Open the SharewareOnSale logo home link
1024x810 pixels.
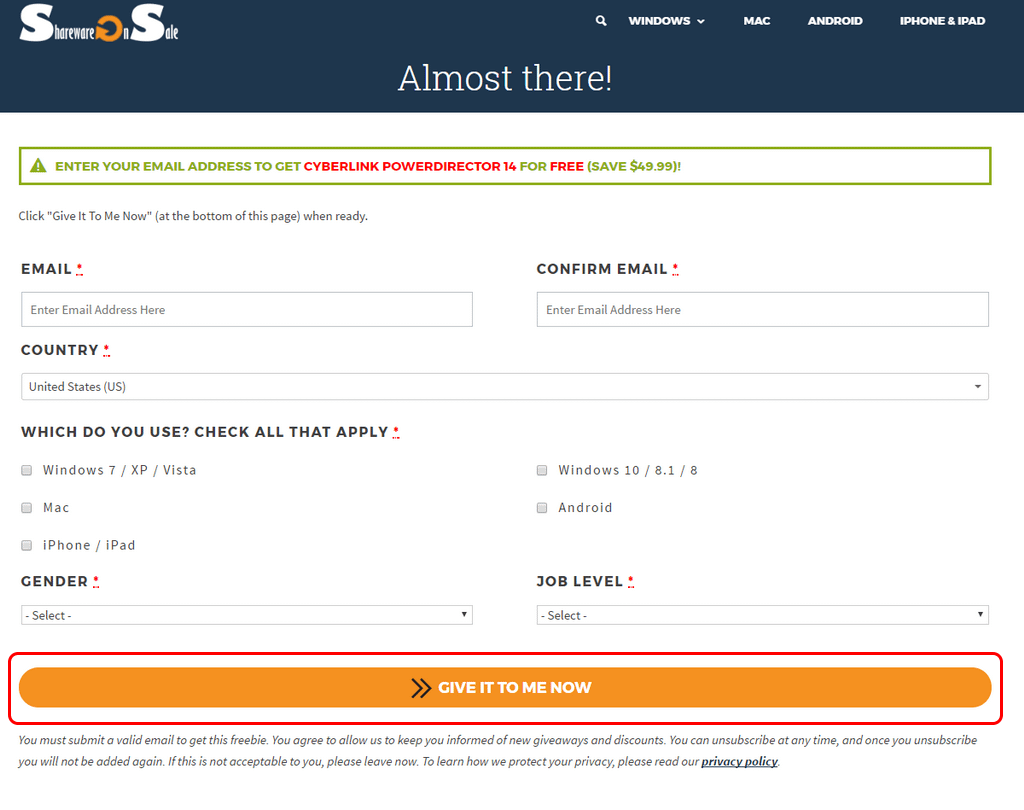point(99,23)
